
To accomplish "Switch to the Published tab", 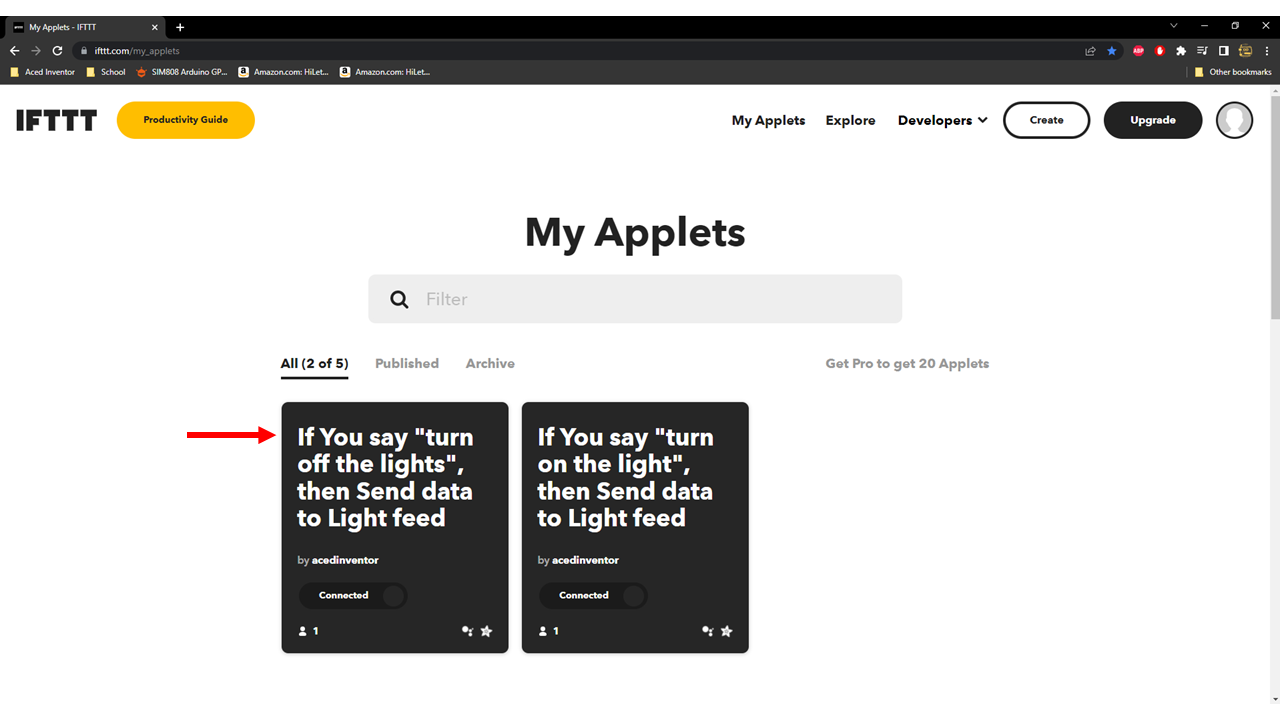I will (x=407, y=364).
